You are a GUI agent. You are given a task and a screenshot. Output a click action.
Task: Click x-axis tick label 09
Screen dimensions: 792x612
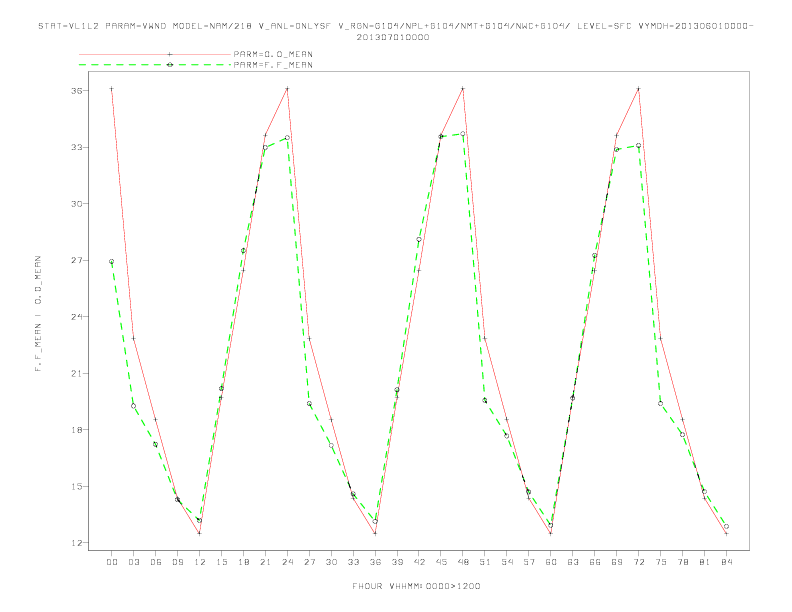[177, 562]
